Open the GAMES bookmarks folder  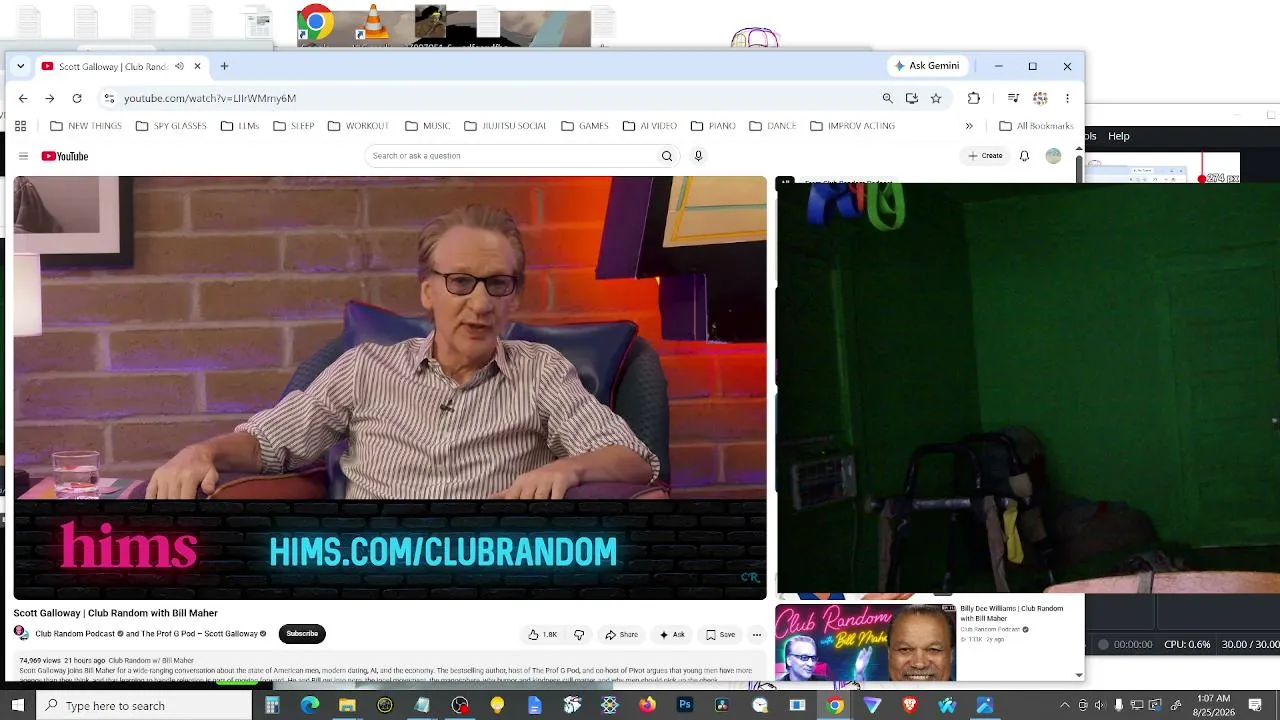pos(585,126)
